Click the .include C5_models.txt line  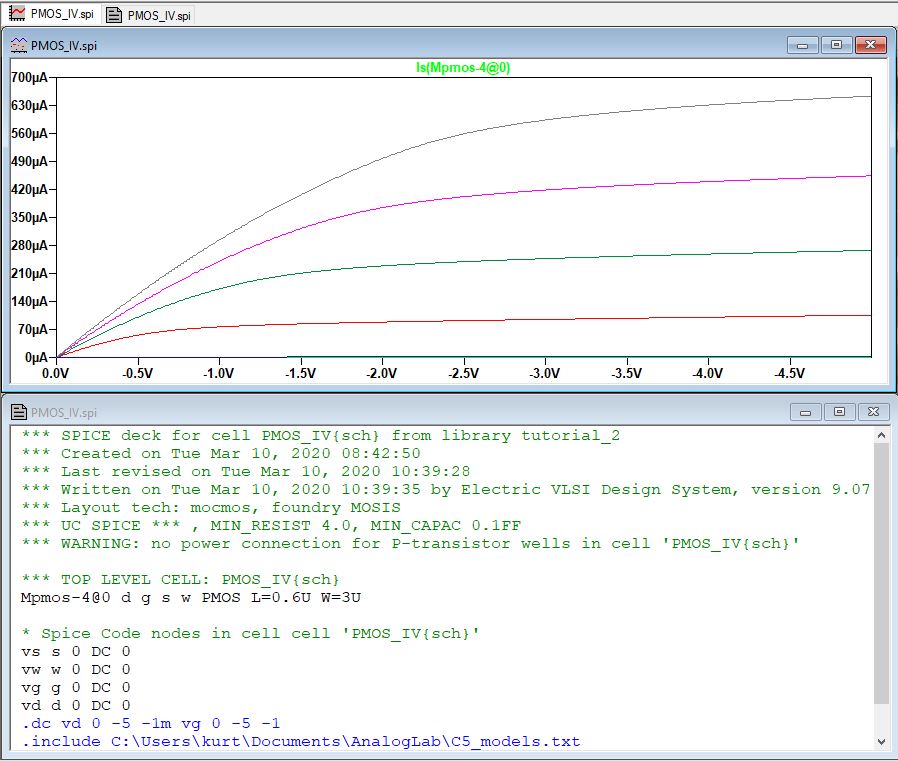[x=300, y=741]
